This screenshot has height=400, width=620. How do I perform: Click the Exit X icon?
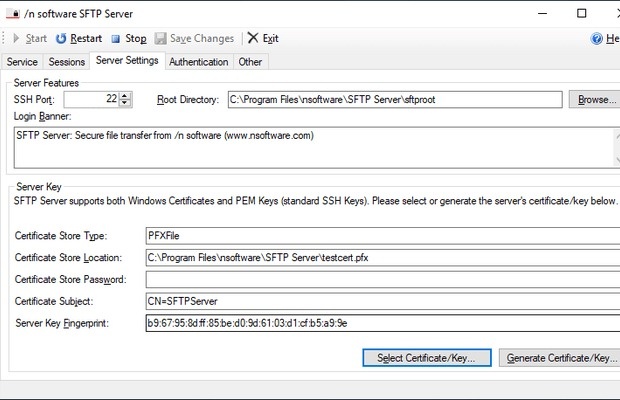tap(253, 38)
